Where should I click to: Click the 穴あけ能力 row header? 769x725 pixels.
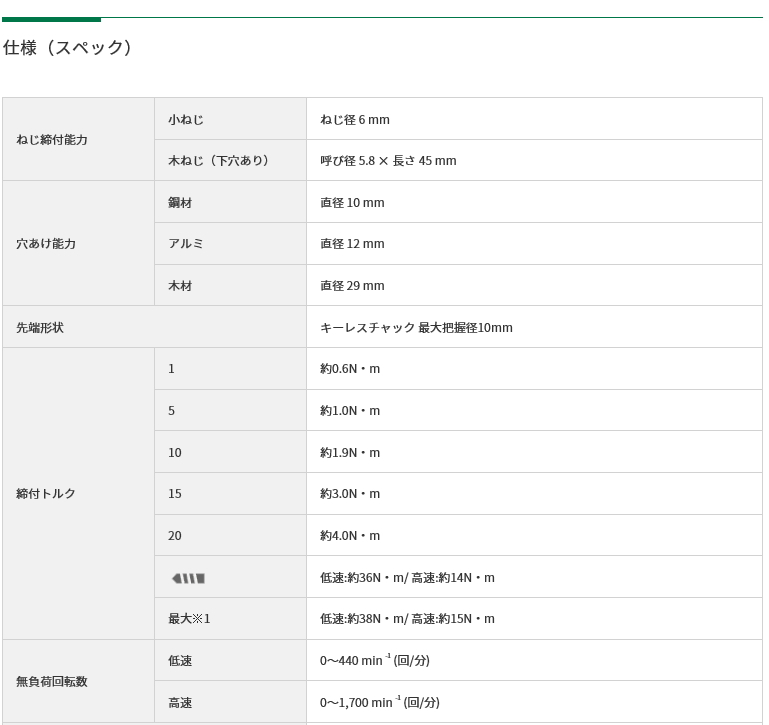(46, 244)
